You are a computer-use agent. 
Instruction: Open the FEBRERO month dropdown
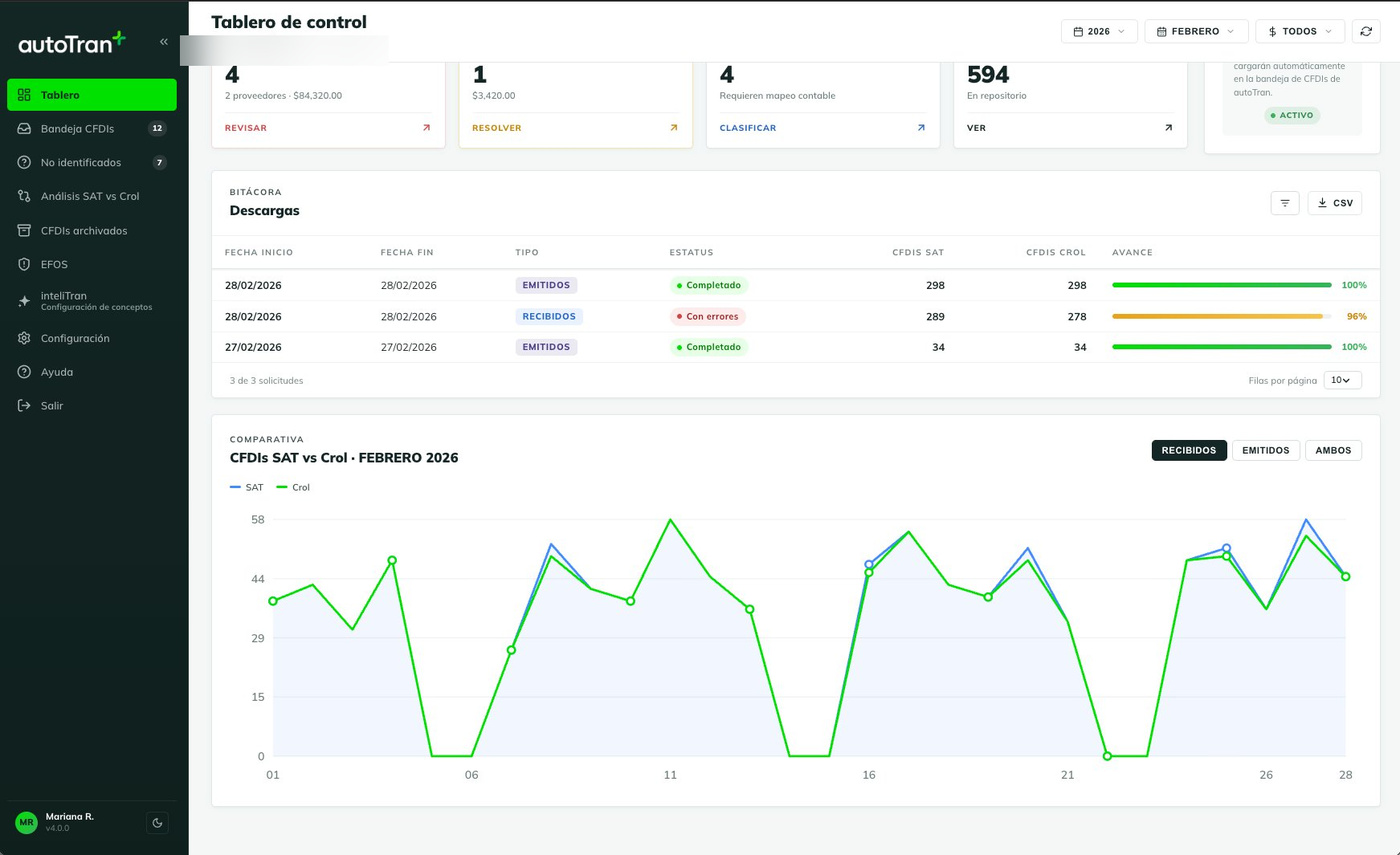[1196, 32]
